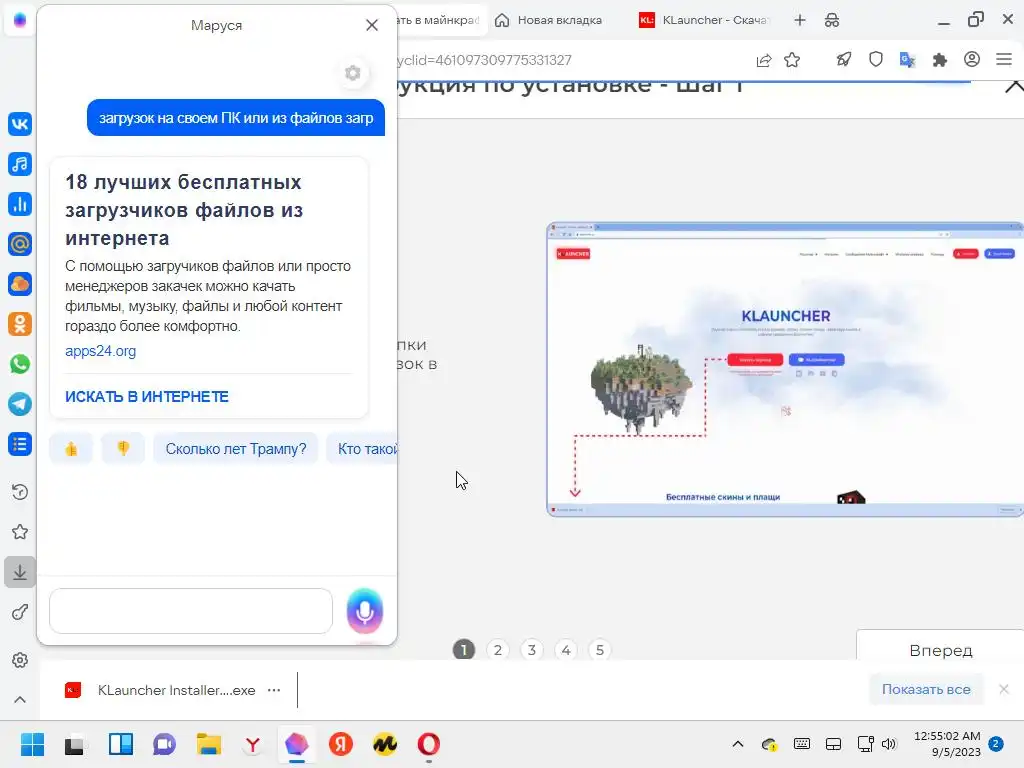
Task: Open Marusya panel settings gear
Action: tap(353, 72)
